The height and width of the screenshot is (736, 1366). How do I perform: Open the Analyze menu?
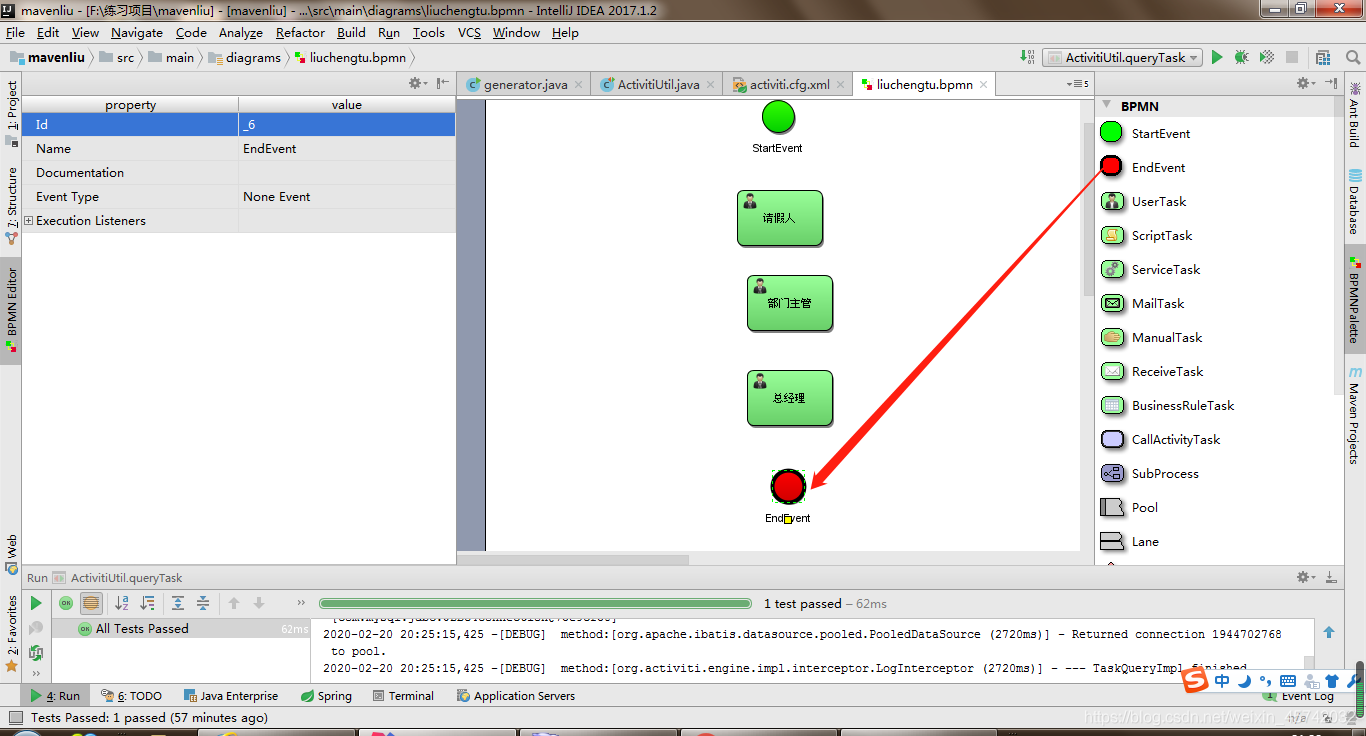coord(240,32)
